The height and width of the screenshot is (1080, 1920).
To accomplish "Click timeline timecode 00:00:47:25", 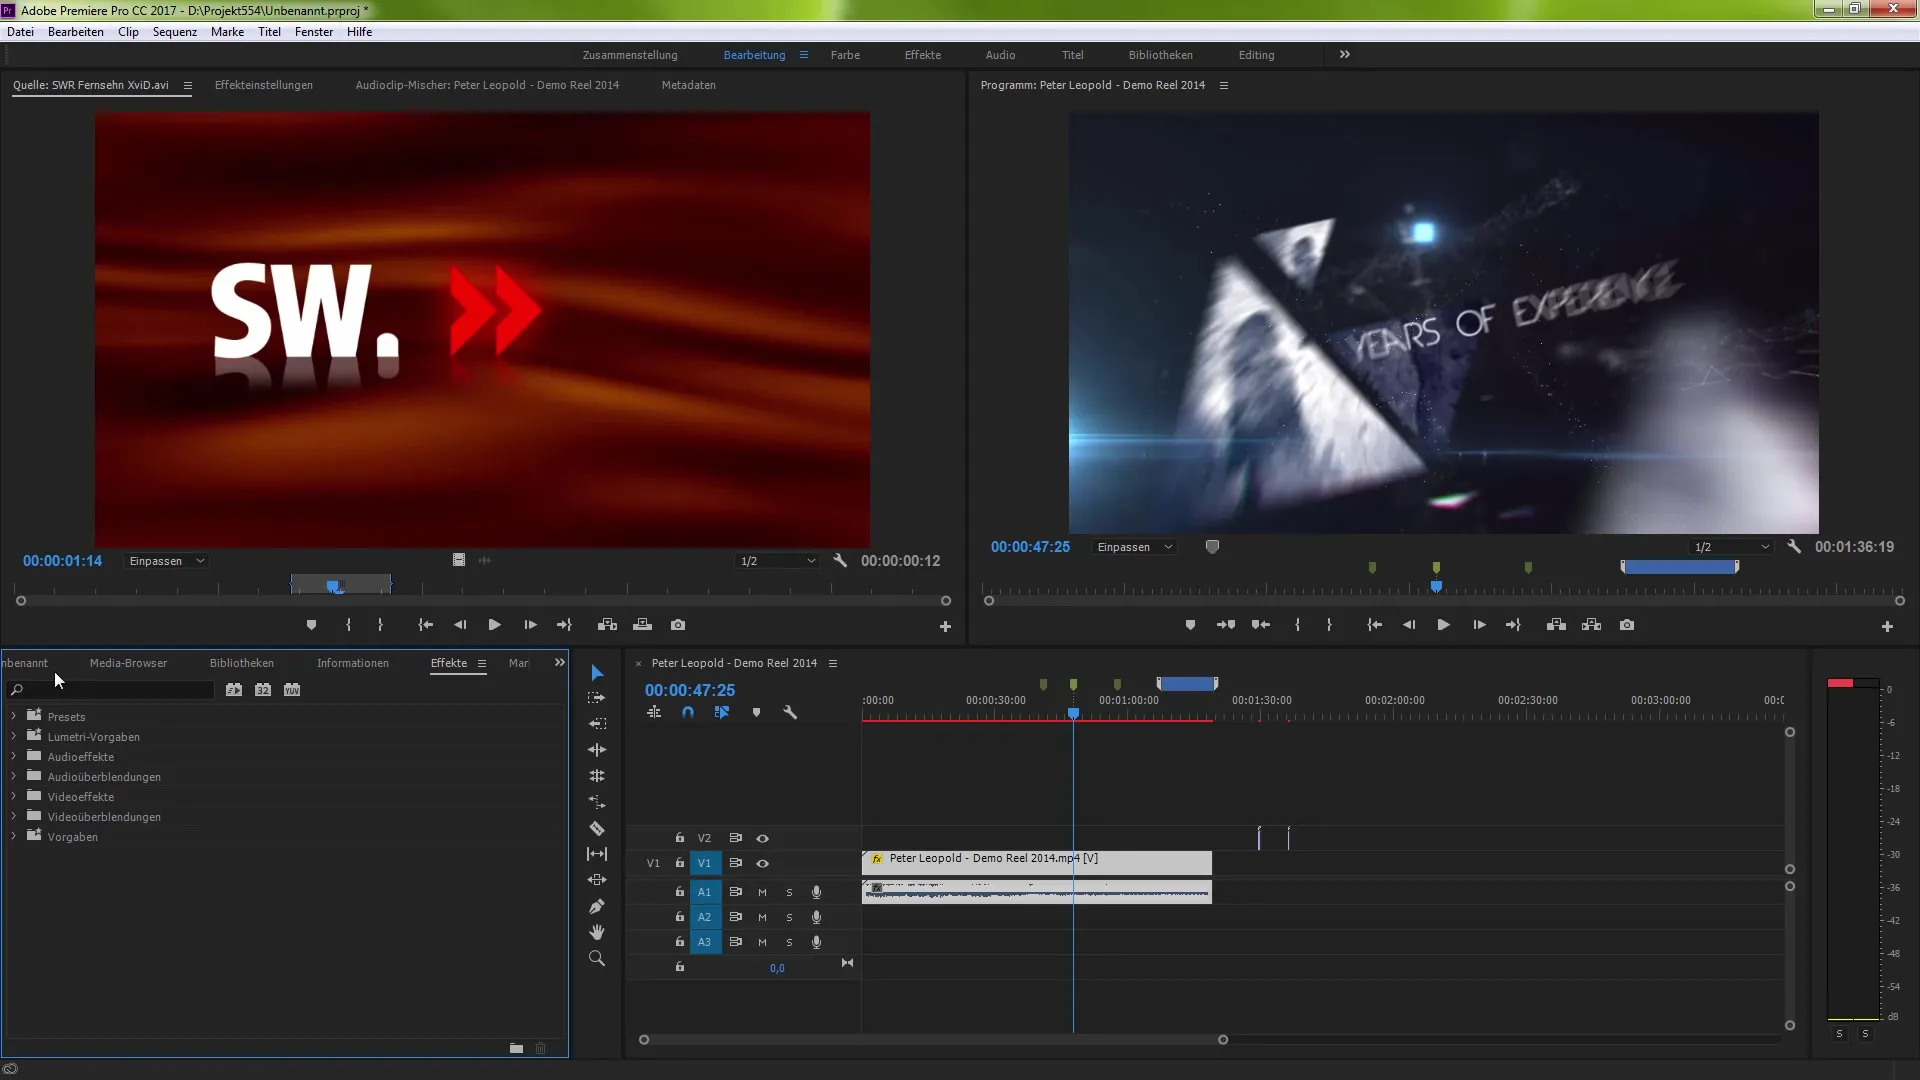I will (690, 690).
